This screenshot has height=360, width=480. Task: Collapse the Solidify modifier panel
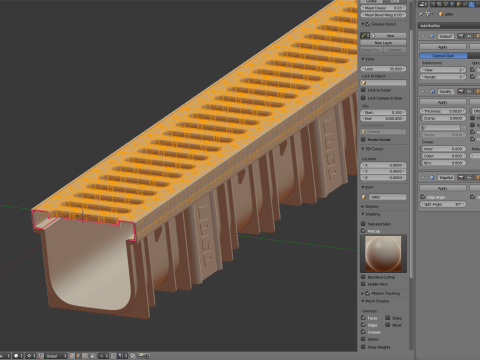pyautogui.click(x=423, y=91)
